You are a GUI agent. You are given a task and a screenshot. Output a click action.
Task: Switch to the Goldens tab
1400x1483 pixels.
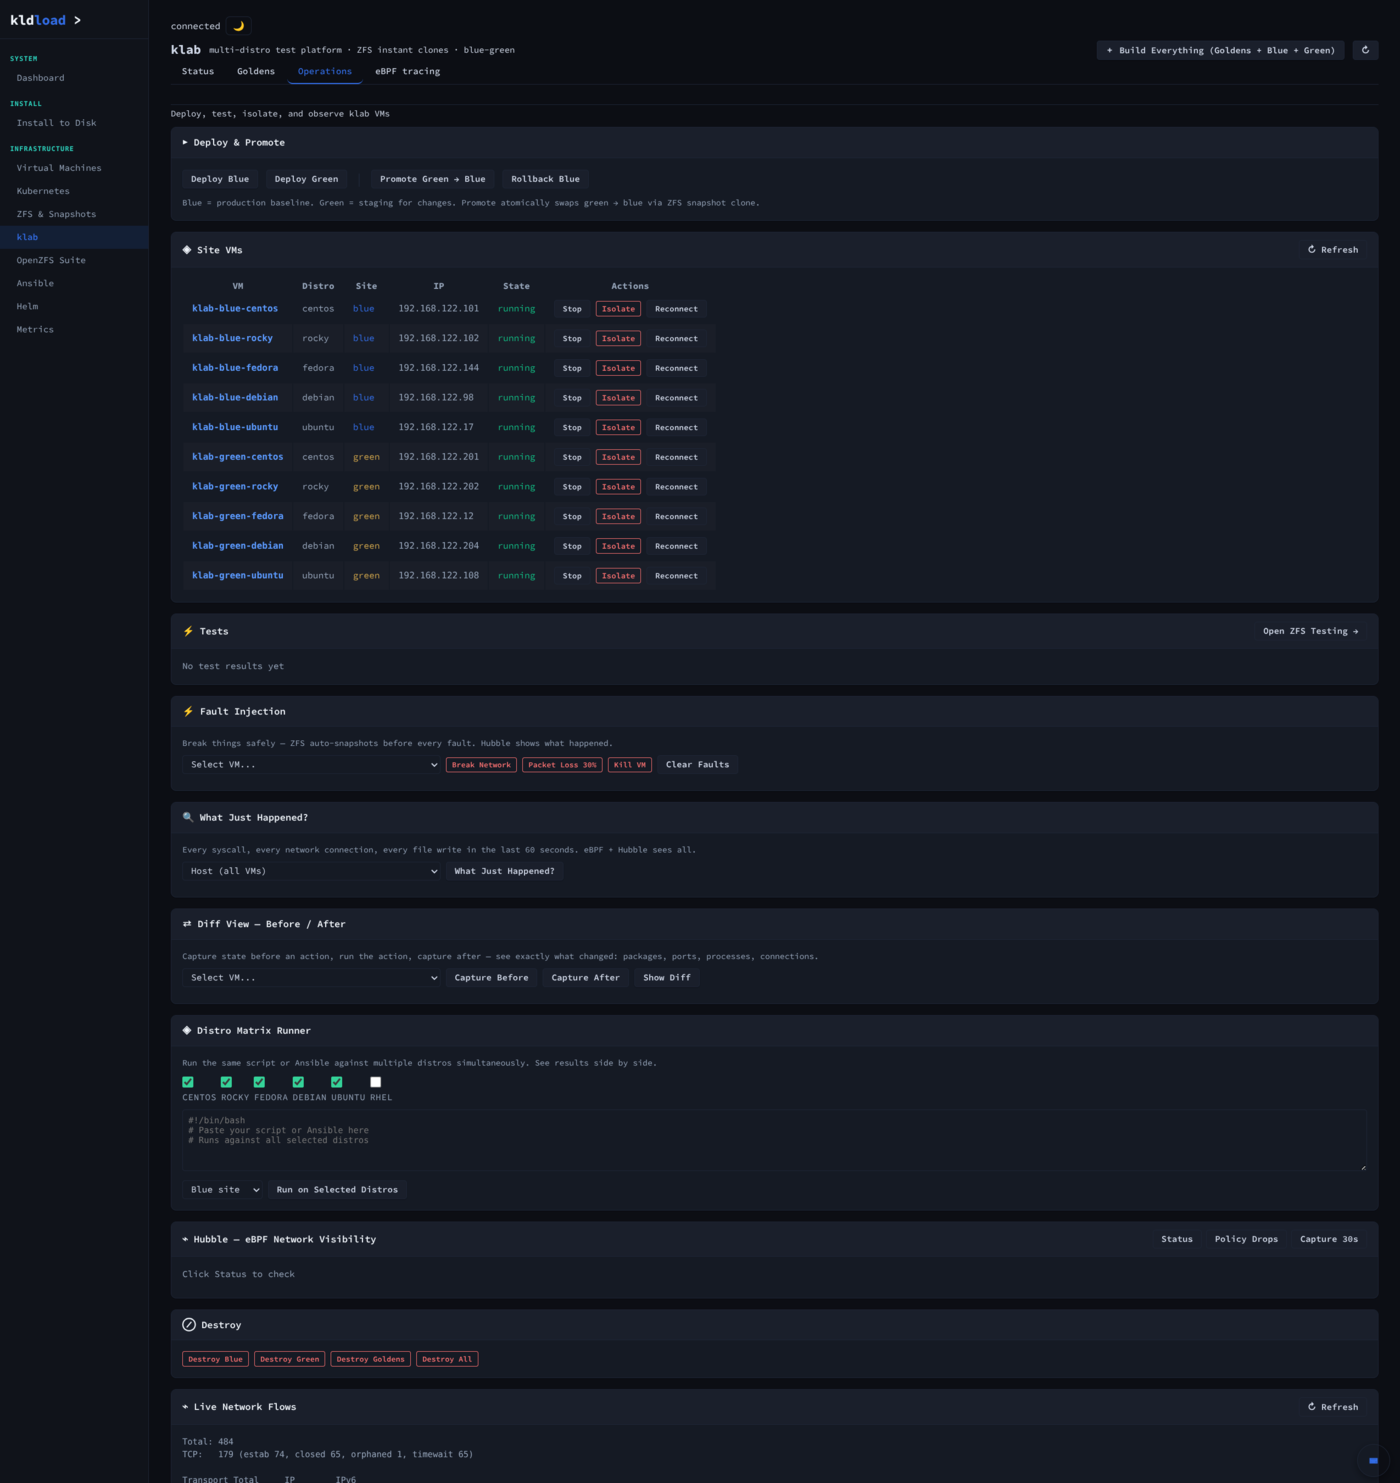point(256,71)
